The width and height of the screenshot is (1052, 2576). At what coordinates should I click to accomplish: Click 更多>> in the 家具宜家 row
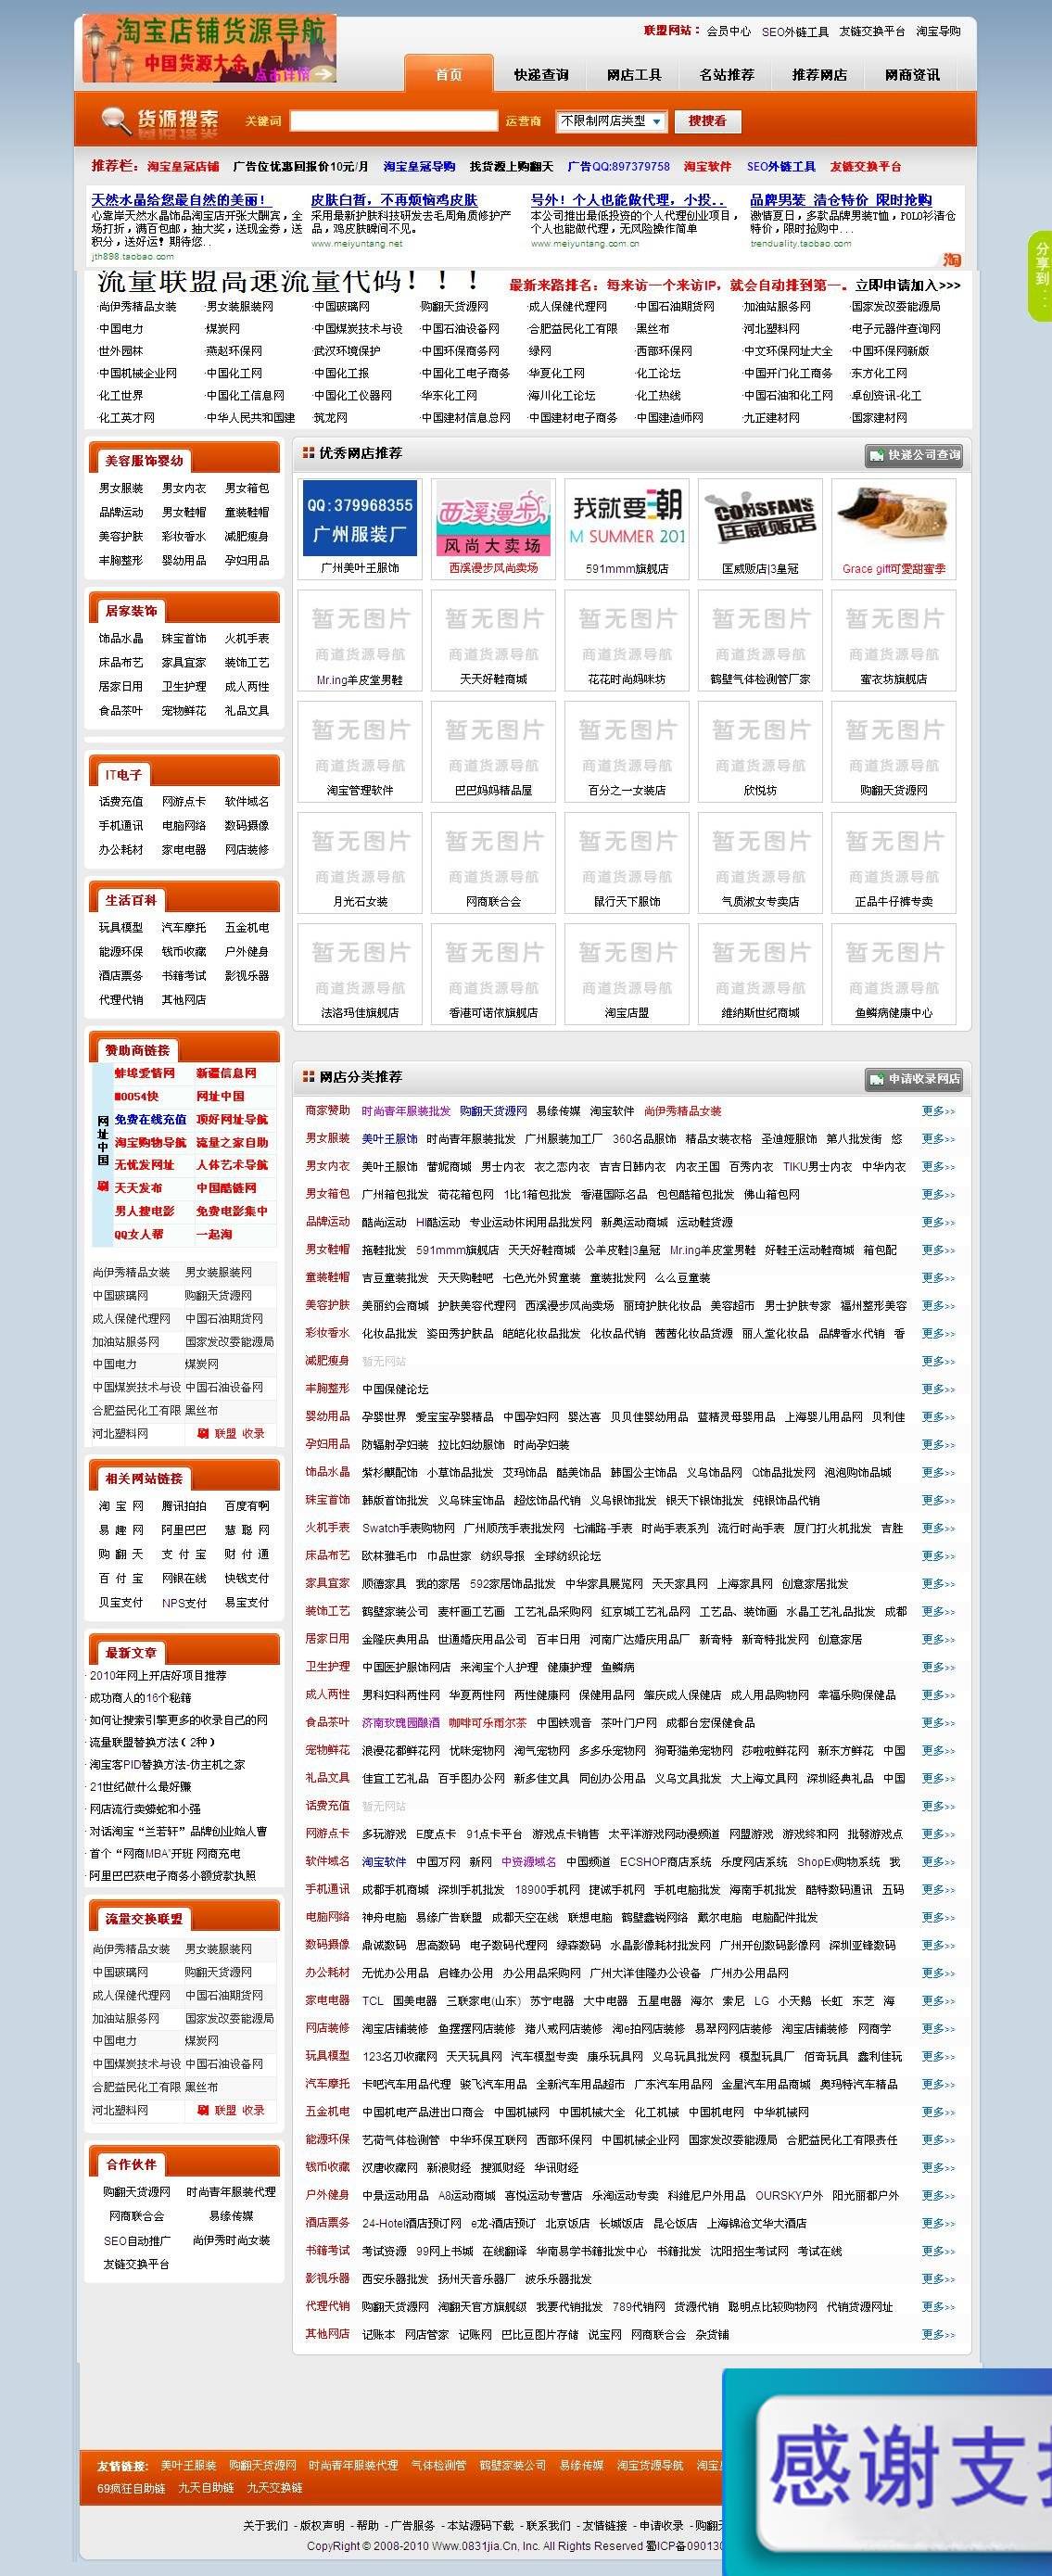coord(938,1584)
